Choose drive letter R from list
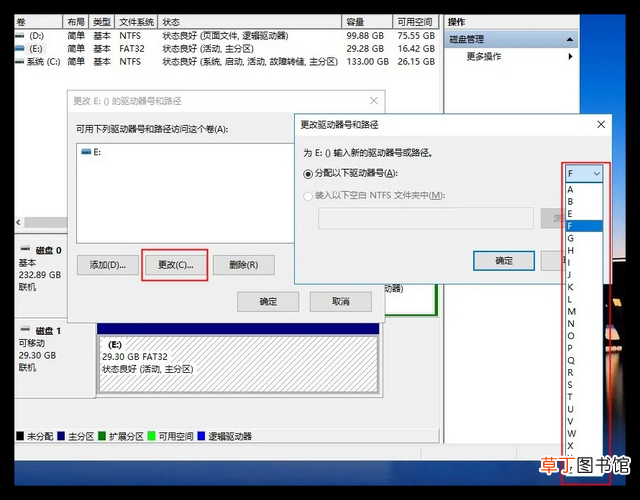 584,373
